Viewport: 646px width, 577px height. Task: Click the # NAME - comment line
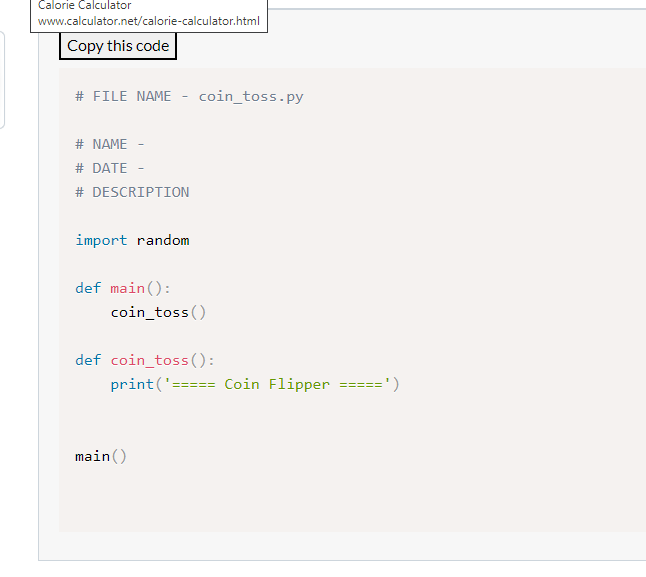point(110,144)
